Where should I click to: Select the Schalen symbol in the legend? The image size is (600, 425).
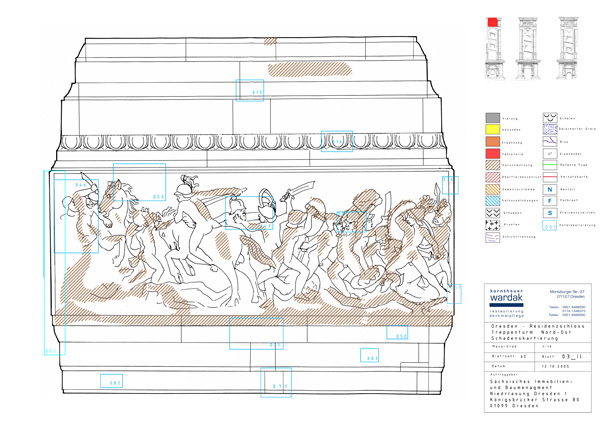(x=549, y=118)
